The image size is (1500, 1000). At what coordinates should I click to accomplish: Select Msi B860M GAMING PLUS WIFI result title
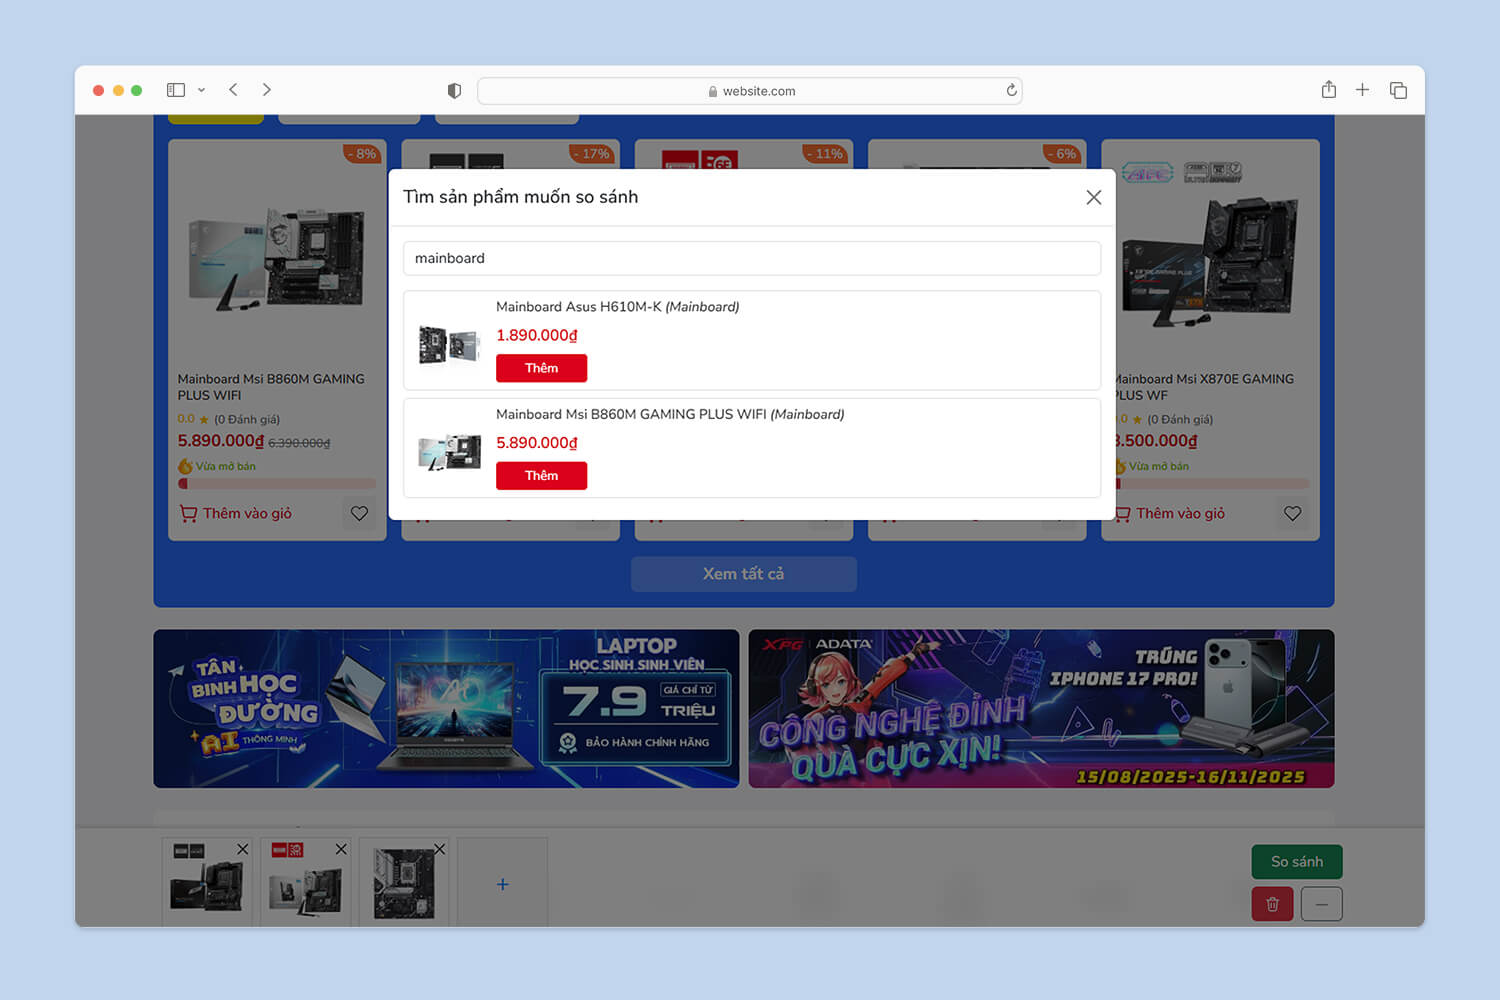[670, 414]
